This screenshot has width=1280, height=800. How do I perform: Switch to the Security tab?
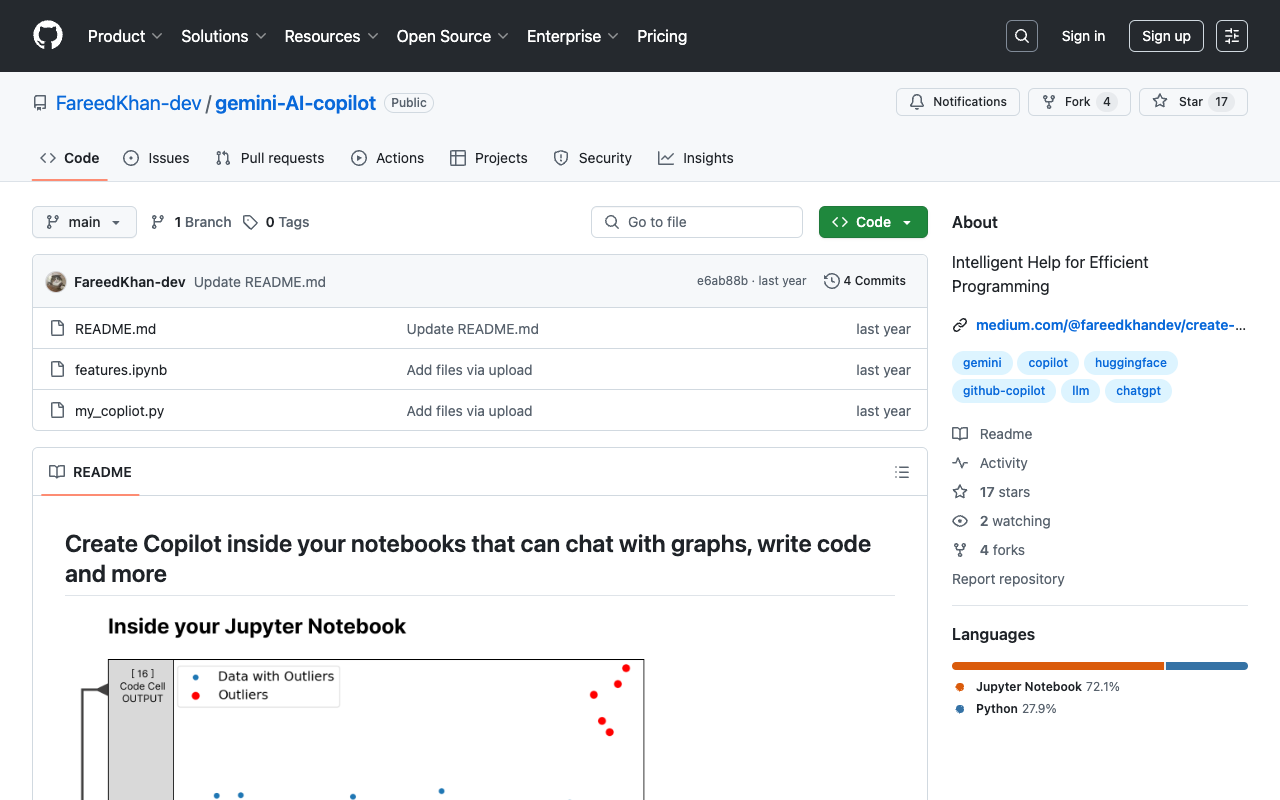593,158
